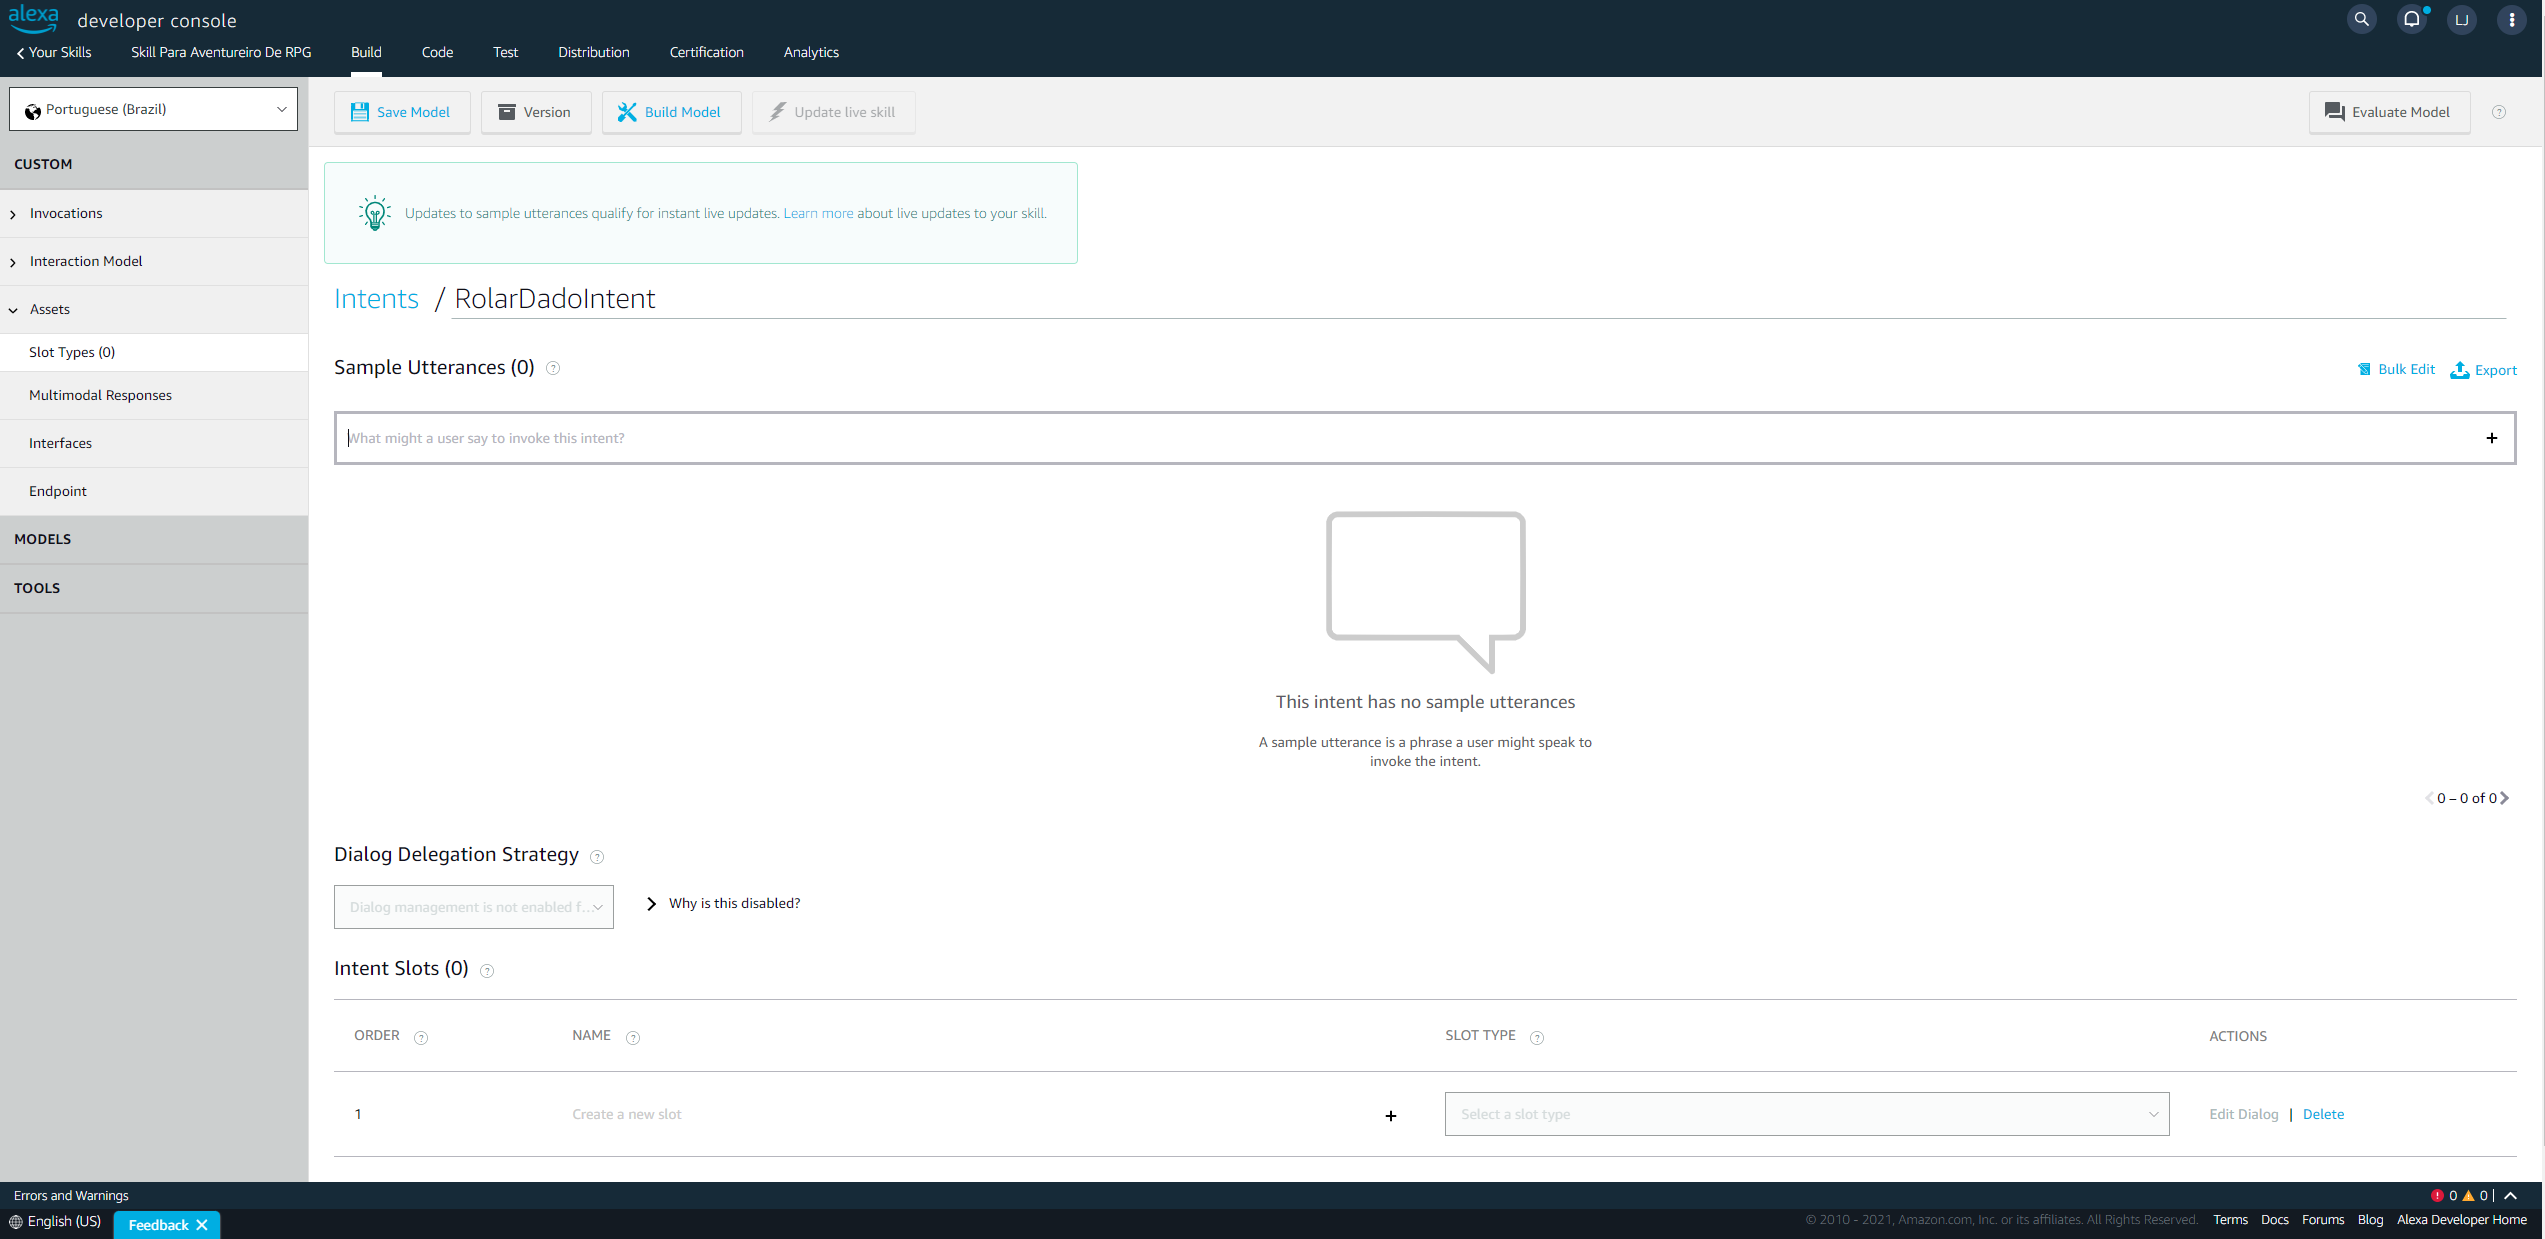Open the notifications bell icon
Screen dimensions: 2545x1239
[x=2411, y=19]
